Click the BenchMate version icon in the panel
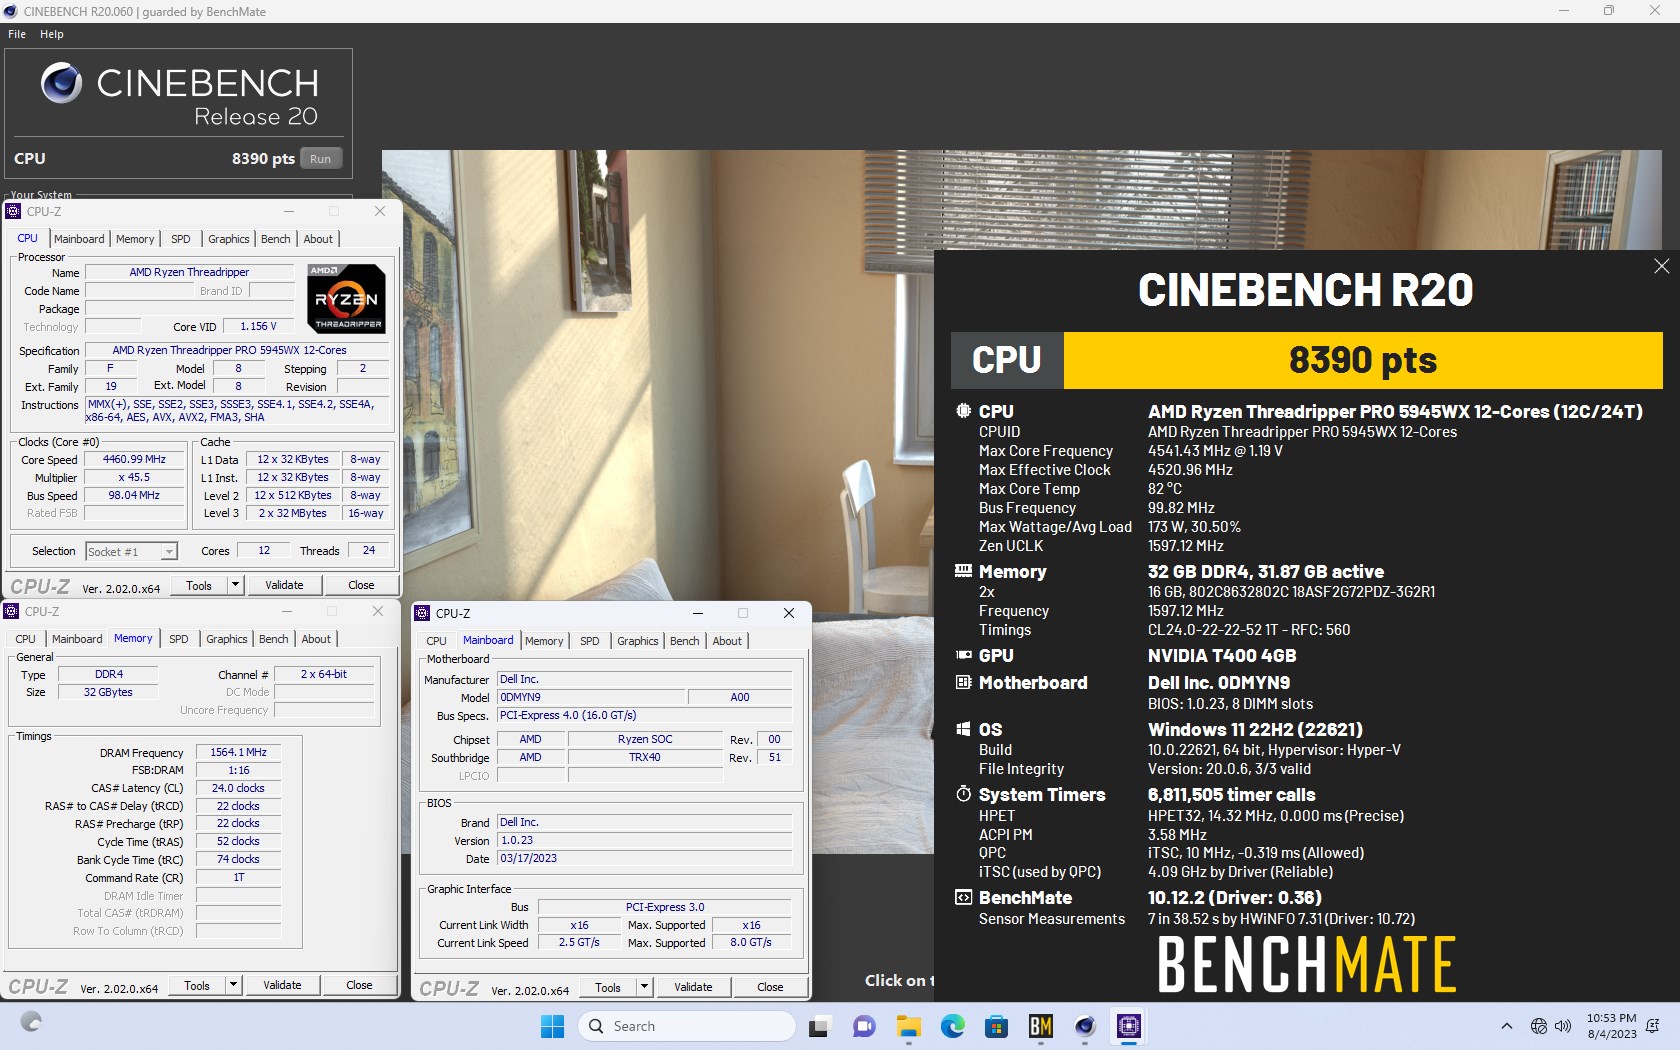1680x1050 pixels. click(963, 897)
